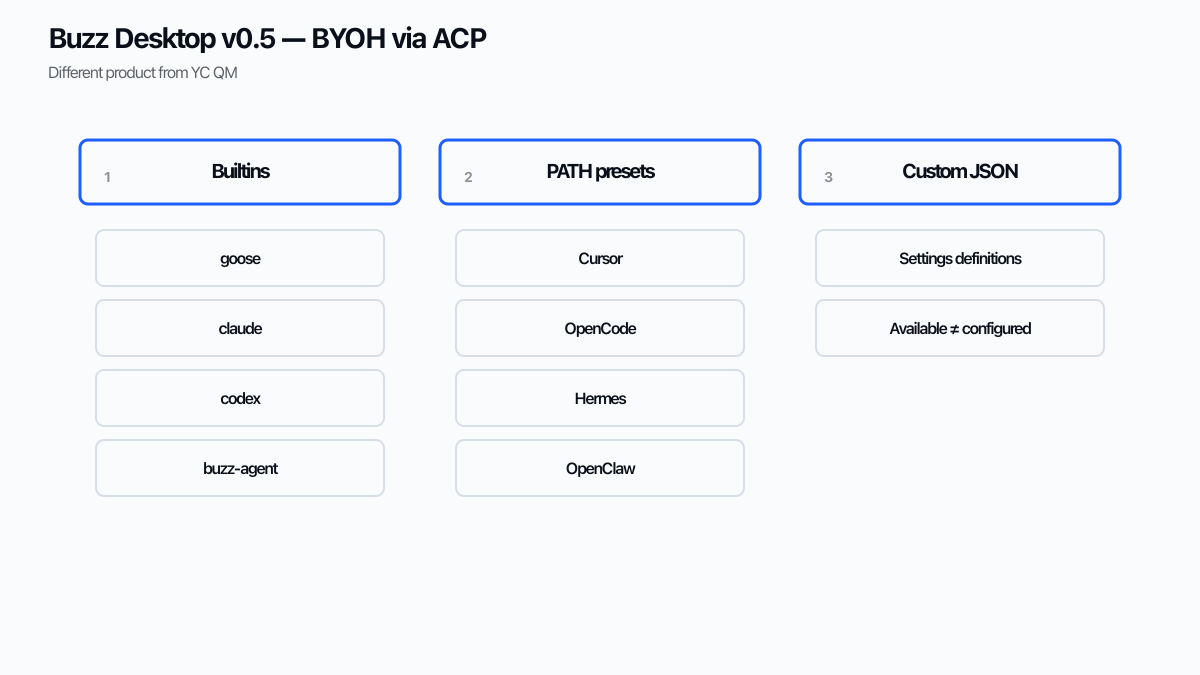Click the Hermes preset box
Viewport: 1200px width, 675px height.
pos(600,398)
